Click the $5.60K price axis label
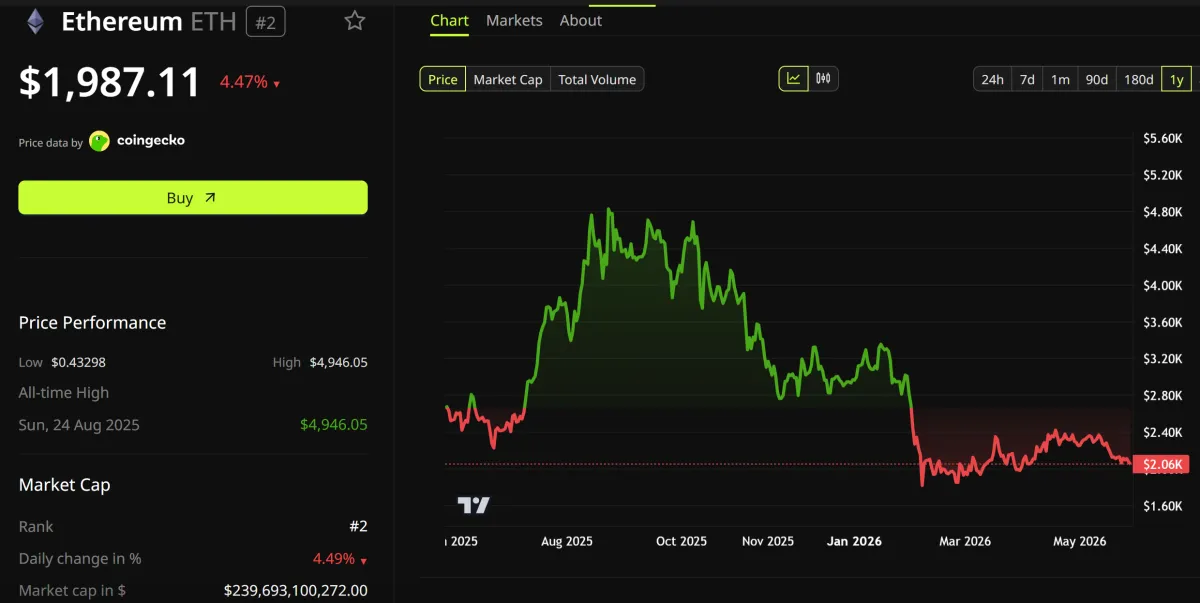 pos(1163,138)
